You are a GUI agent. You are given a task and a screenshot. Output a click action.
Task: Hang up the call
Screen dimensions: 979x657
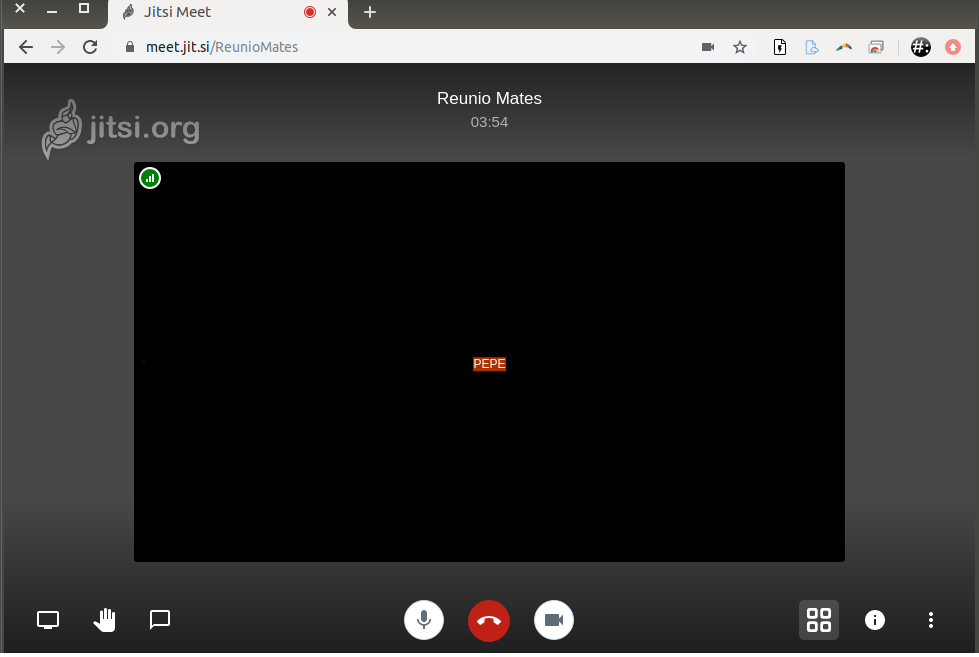point(489,620)
